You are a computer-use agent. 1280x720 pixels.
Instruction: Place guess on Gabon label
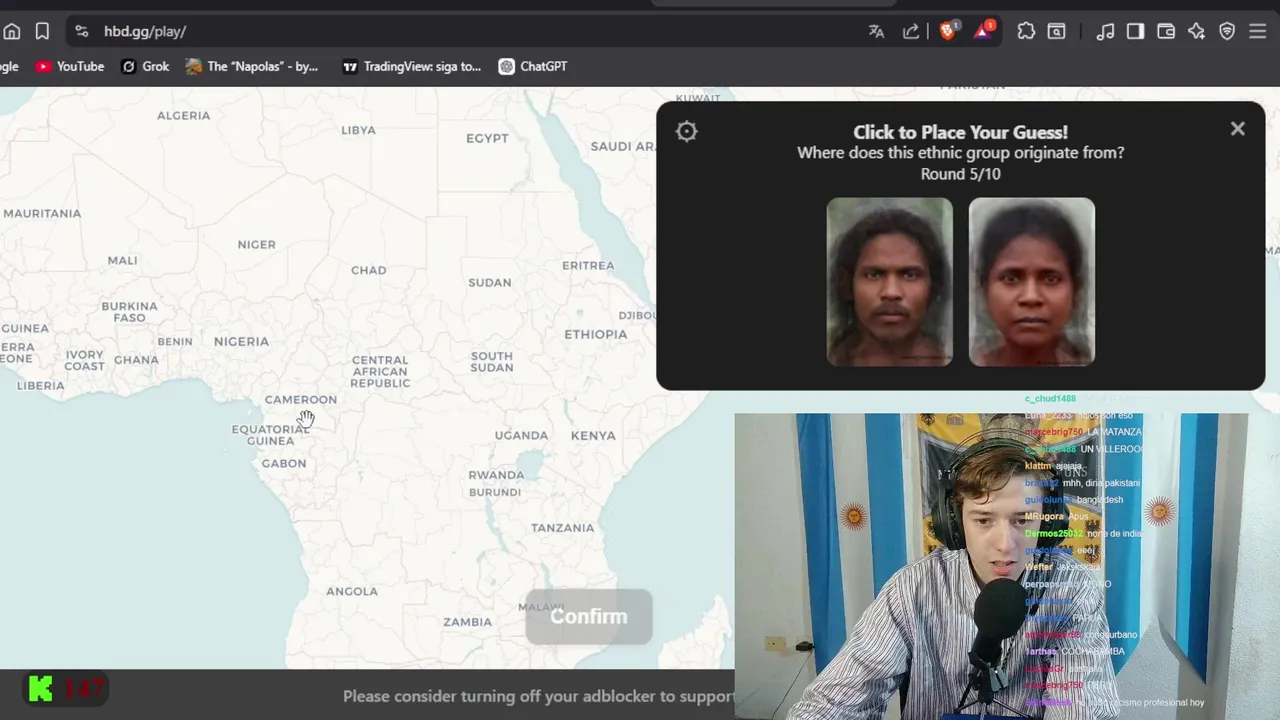click(x=284, y=463)
